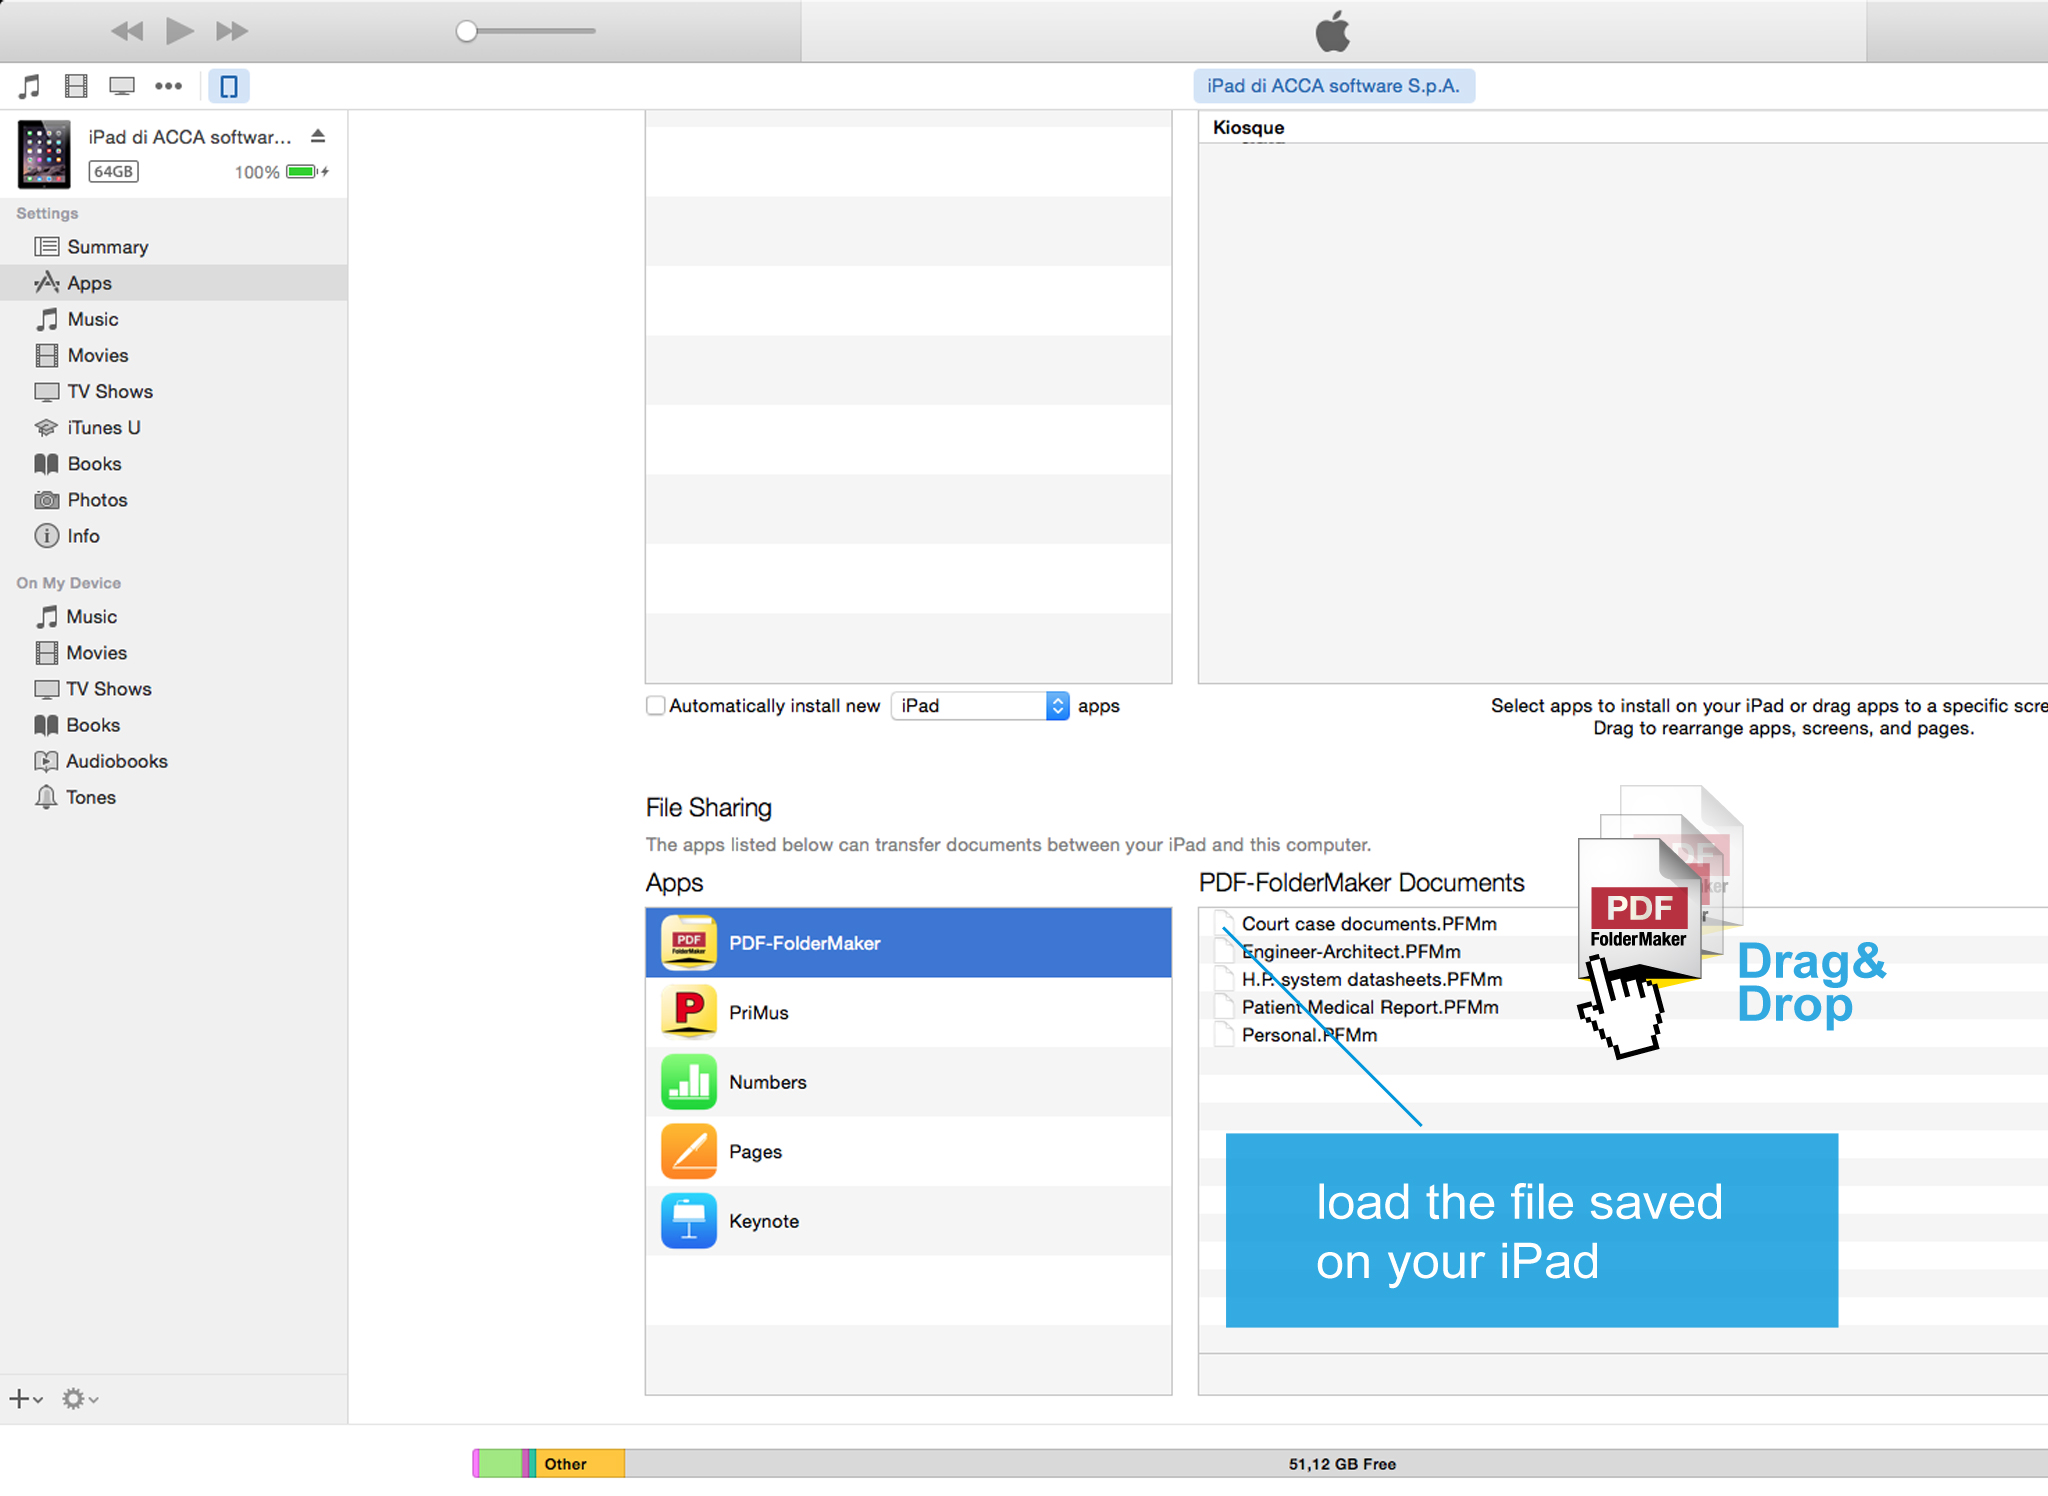Open Movies under On My Device
The width and height of the screenshot is (2048, 1496).
click(174, 652)
